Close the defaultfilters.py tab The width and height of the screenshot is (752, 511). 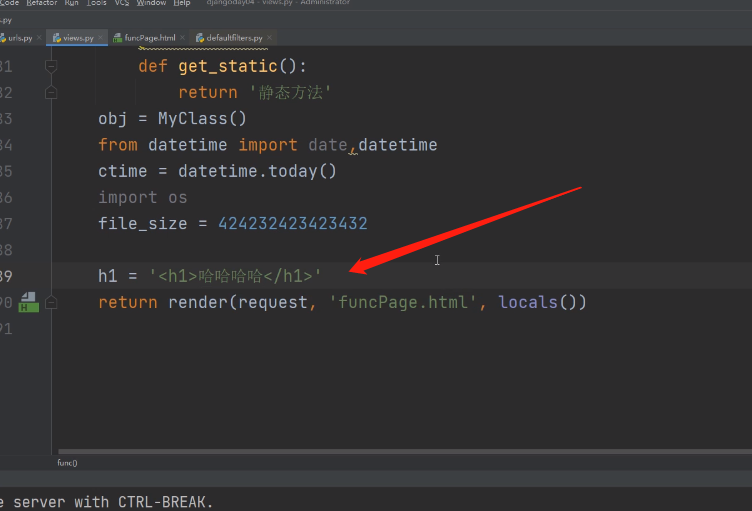coord(270,38)
